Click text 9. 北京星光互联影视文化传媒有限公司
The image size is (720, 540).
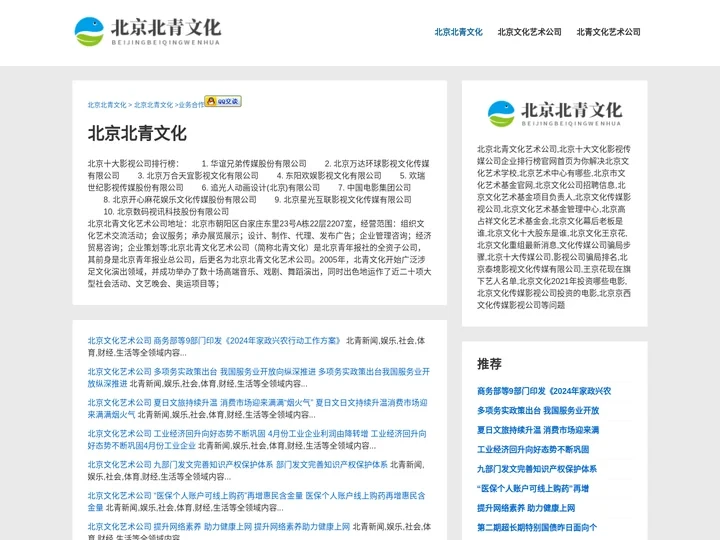coord(343,199)
